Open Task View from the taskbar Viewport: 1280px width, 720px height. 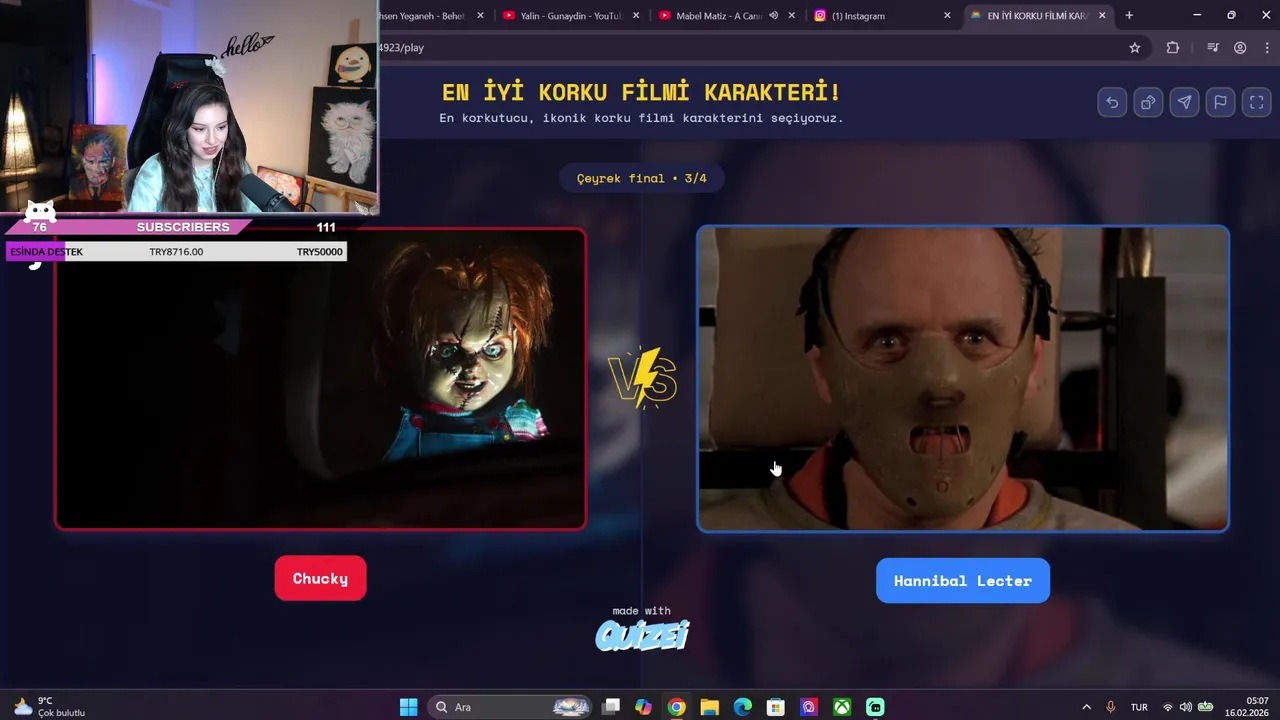(611, 707)
